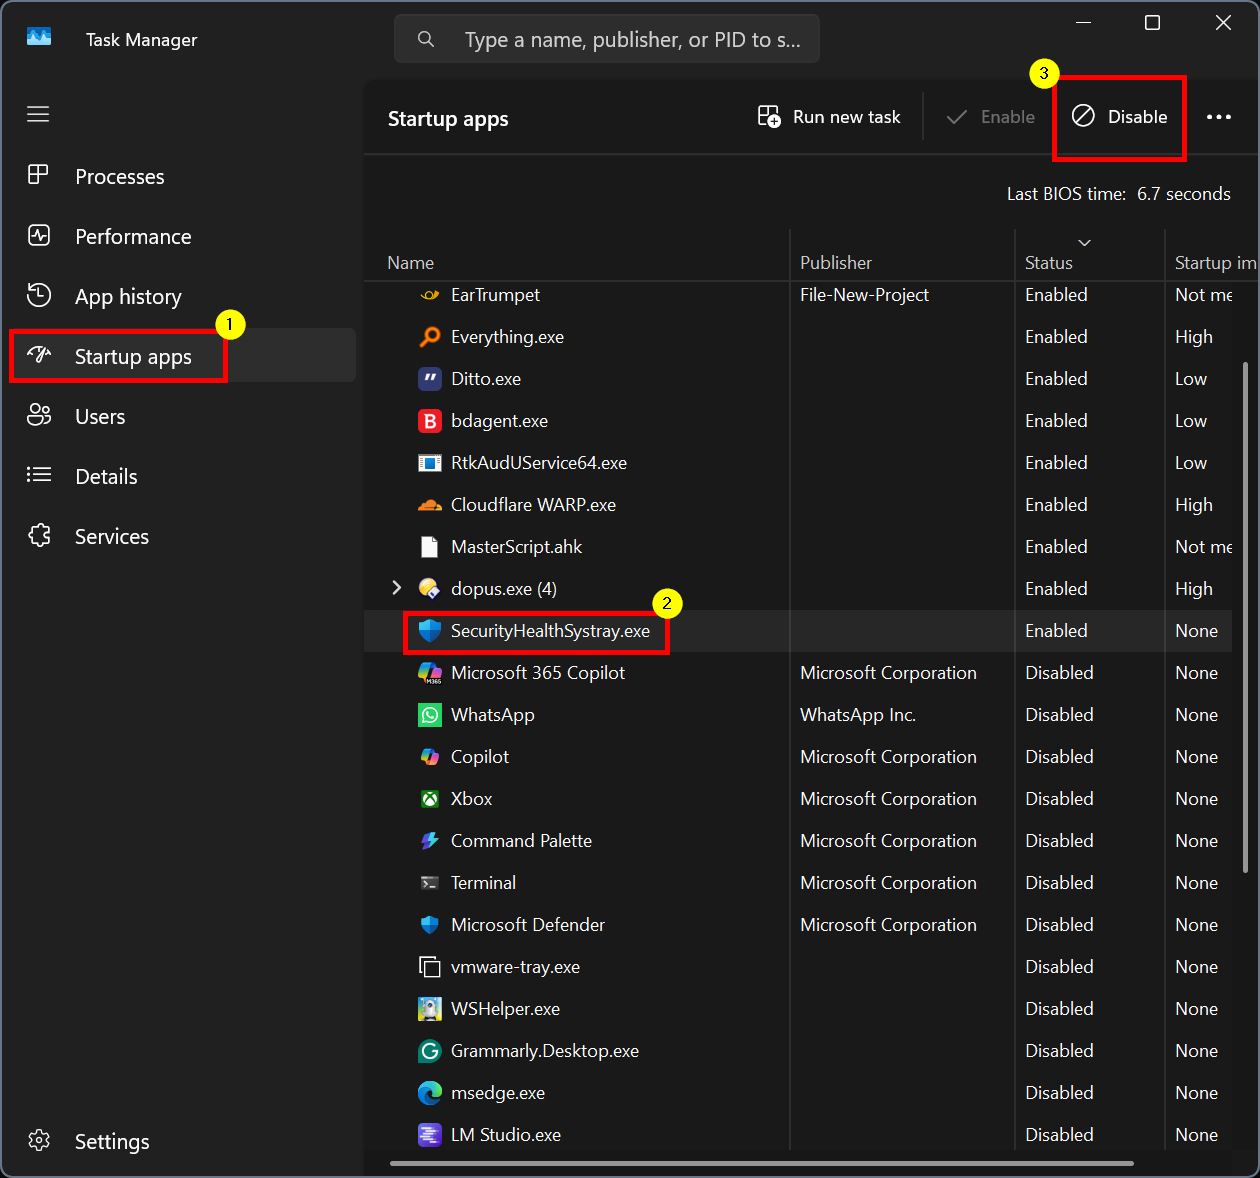Click the search magnifier icon
This screenshot has height=1178, width=1260.
426,39
